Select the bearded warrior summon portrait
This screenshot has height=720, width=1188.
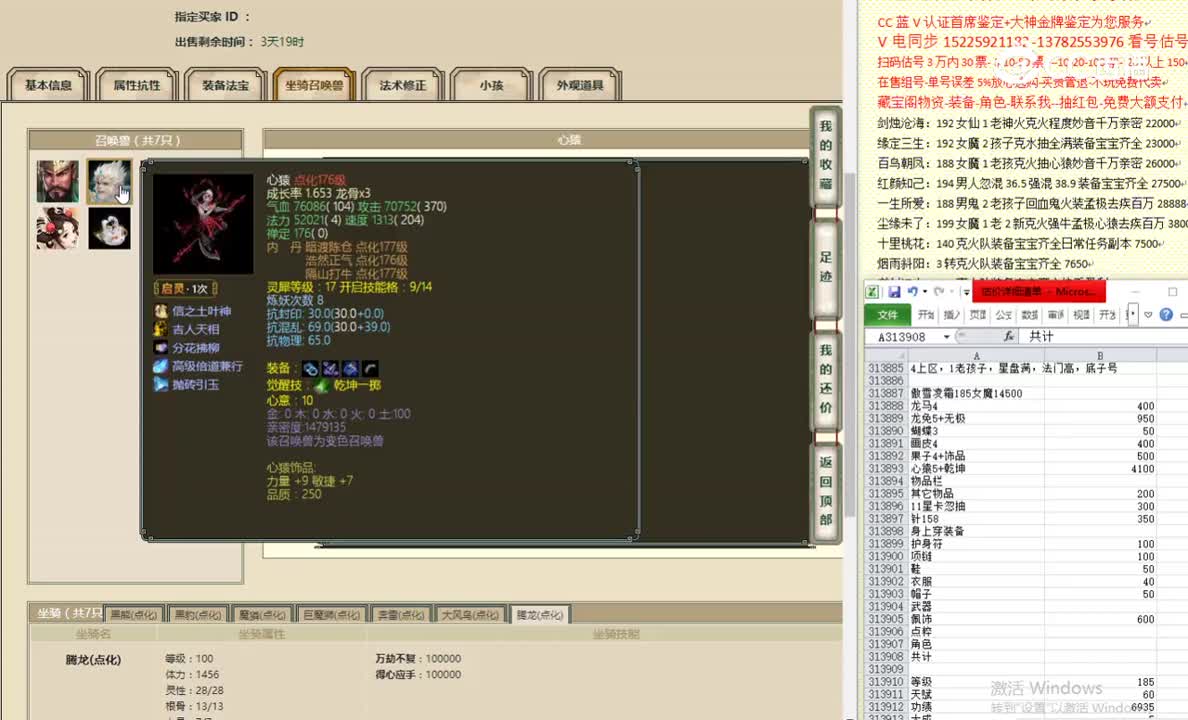tap(58, 181)
